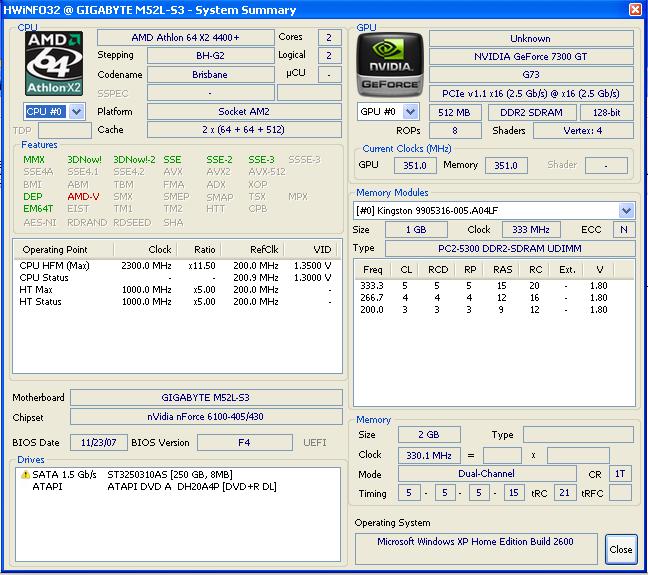
Task: Click the PC2-5300 DDR2-SDRAM UDIMM type field
Action: coord(510,248)
